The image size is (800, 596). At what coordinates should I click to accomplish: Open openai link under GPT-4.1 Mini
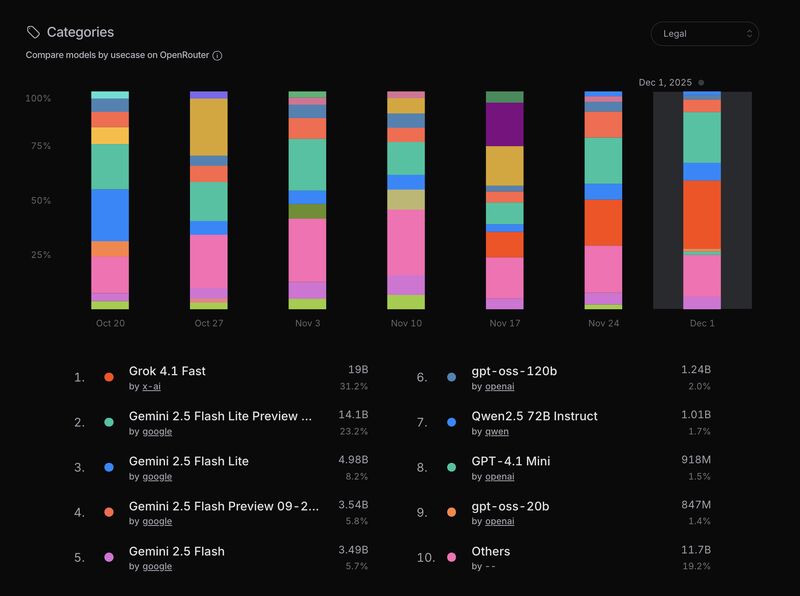(499, 477)
